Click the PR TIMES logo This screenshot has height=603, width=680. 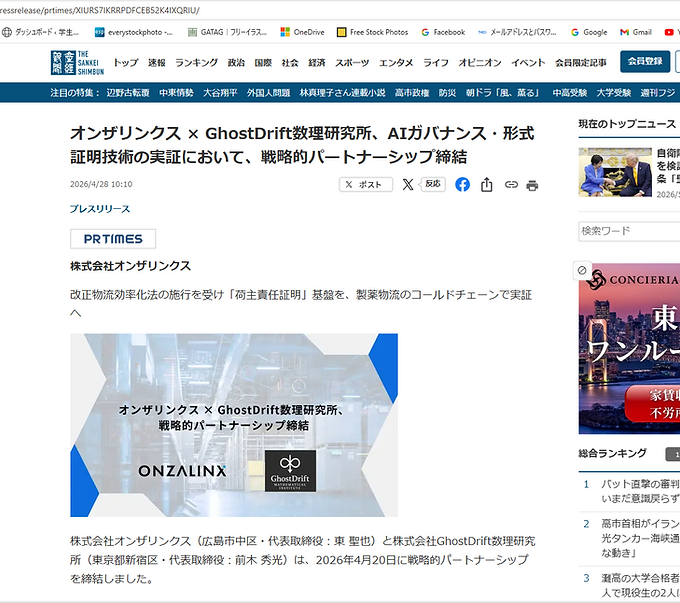click(x=113, y=239)
